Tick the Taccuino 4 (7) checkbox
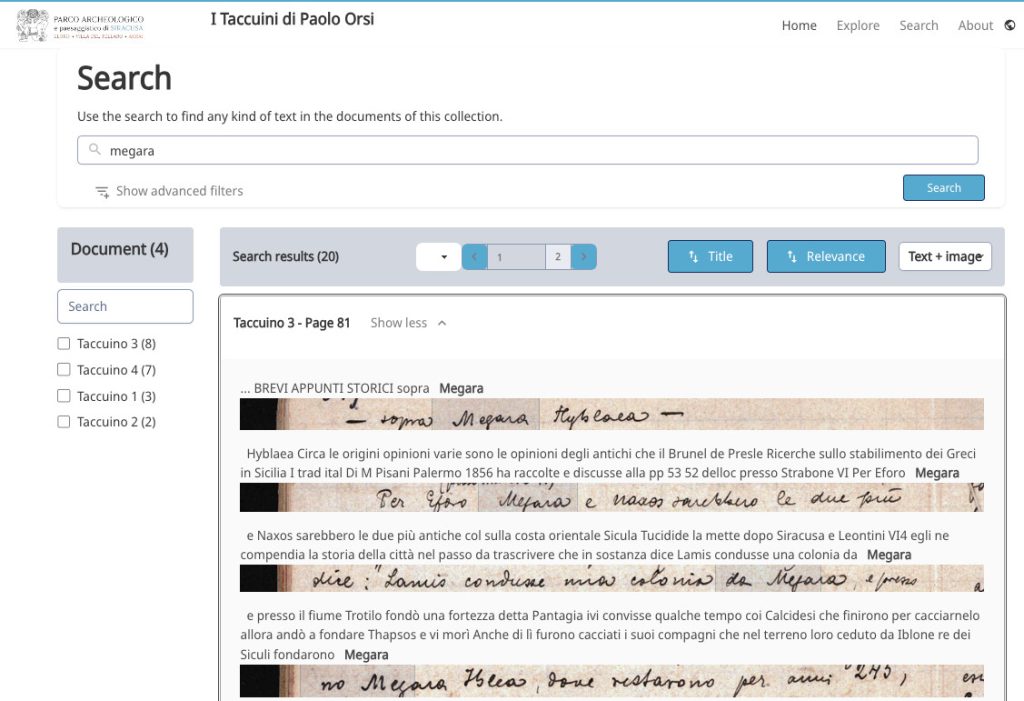Image resolution: width=1024 pixels, height=701 pixels. tap(63, 370)
